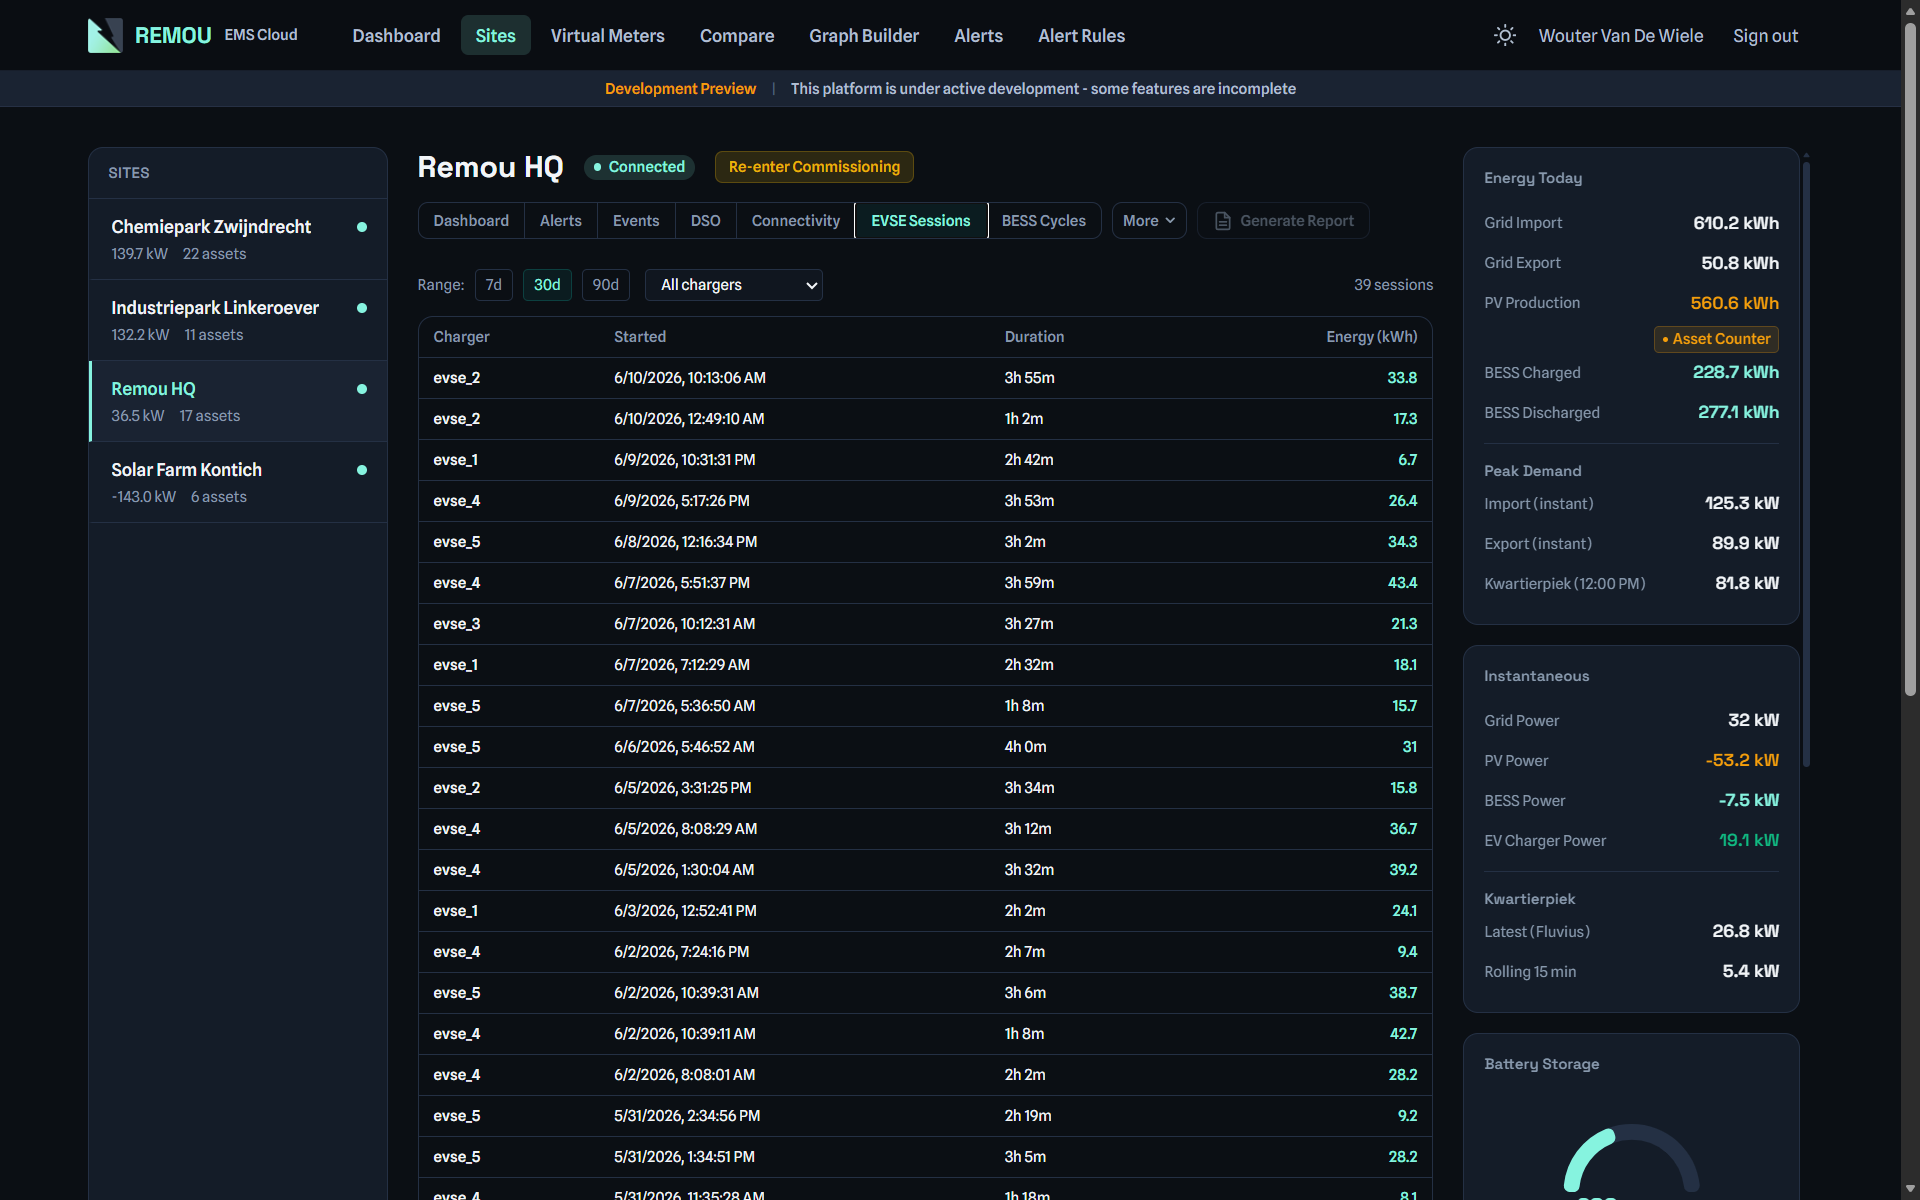Click PV Production value 560.6 kWh
Viewport: 1920px width, 1200px height.
point(1734,303)
